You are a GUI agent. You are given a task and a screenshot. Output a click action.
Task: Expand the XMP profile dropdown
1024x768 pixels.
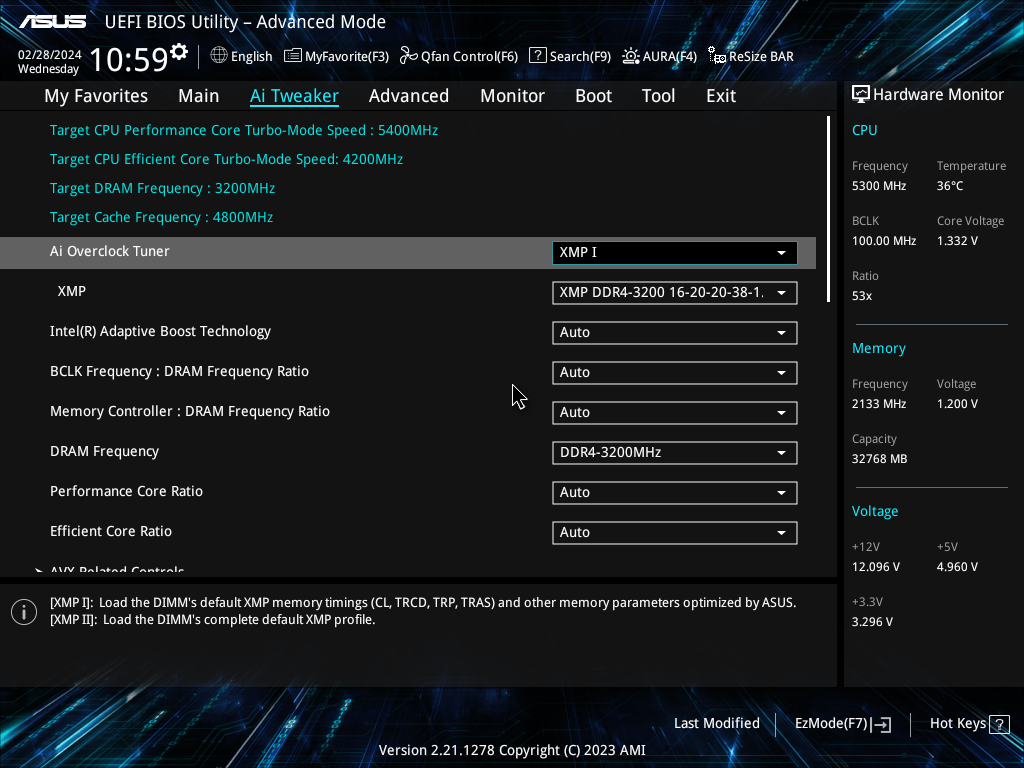point(674,293)
